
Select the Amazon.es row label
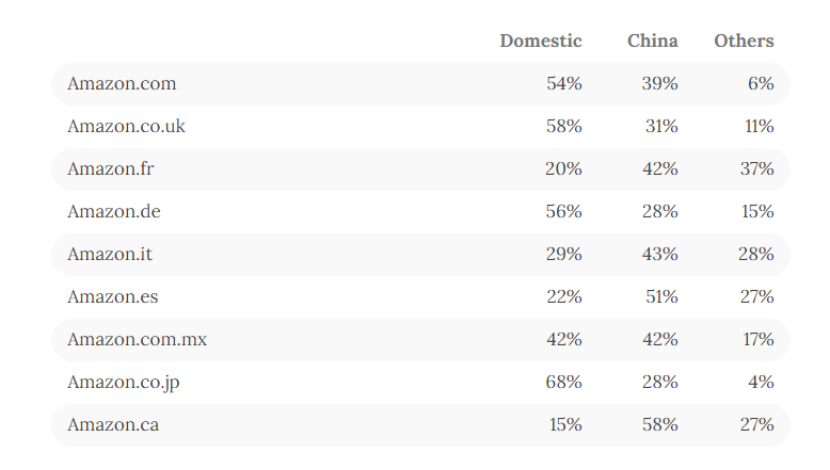click(112, 297)
